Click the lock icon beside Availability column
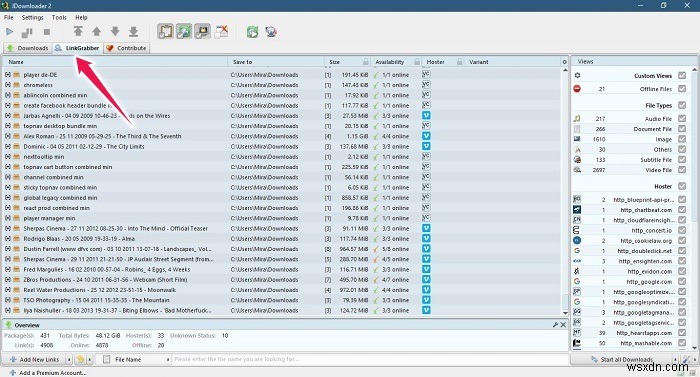Screen dimensions: 700x377 pos(417,62)
